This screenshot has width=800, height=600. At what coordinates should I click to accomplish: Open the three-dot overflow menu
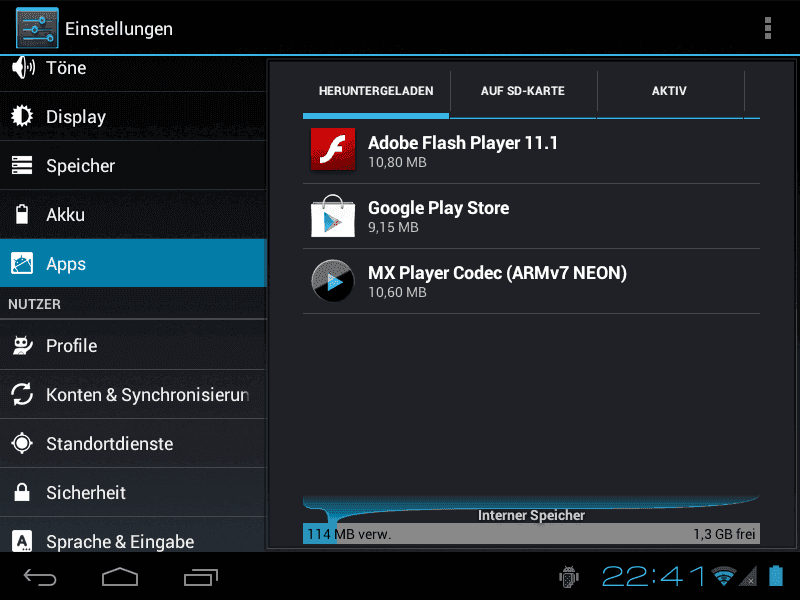767,28
